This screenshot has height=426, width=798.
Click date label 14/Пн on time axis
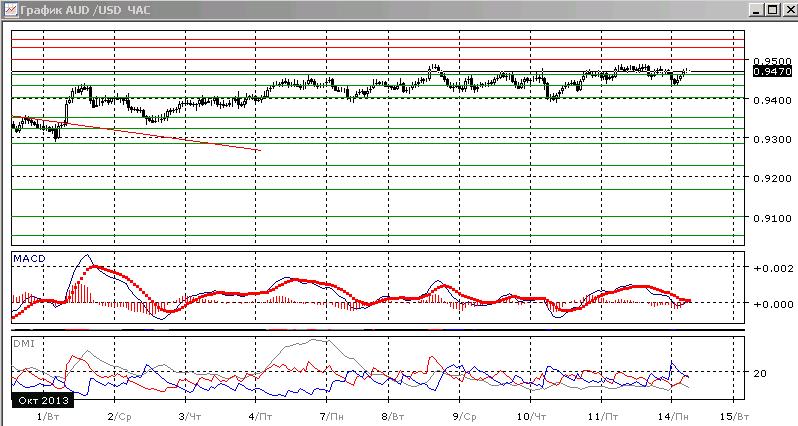pyautogui.click(x=673, y=417)
